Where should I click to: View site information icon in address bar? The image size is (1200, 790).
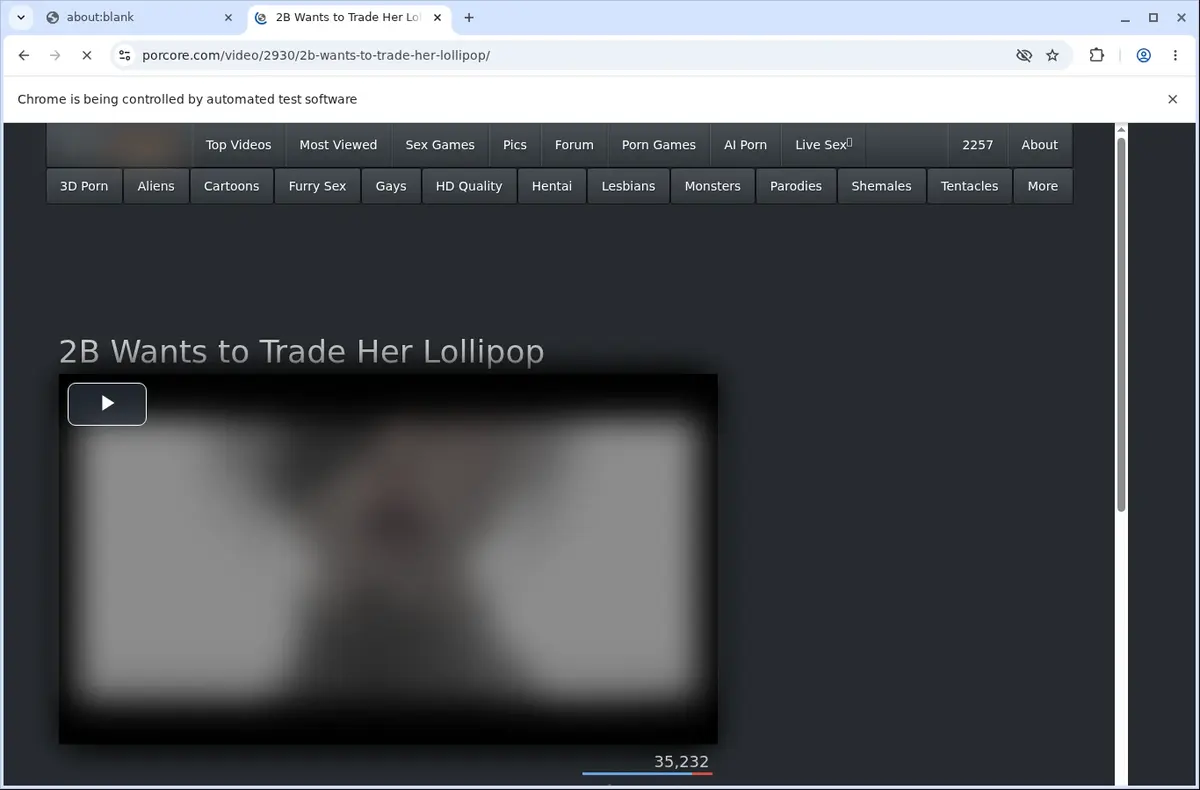(x=124, y=56)
